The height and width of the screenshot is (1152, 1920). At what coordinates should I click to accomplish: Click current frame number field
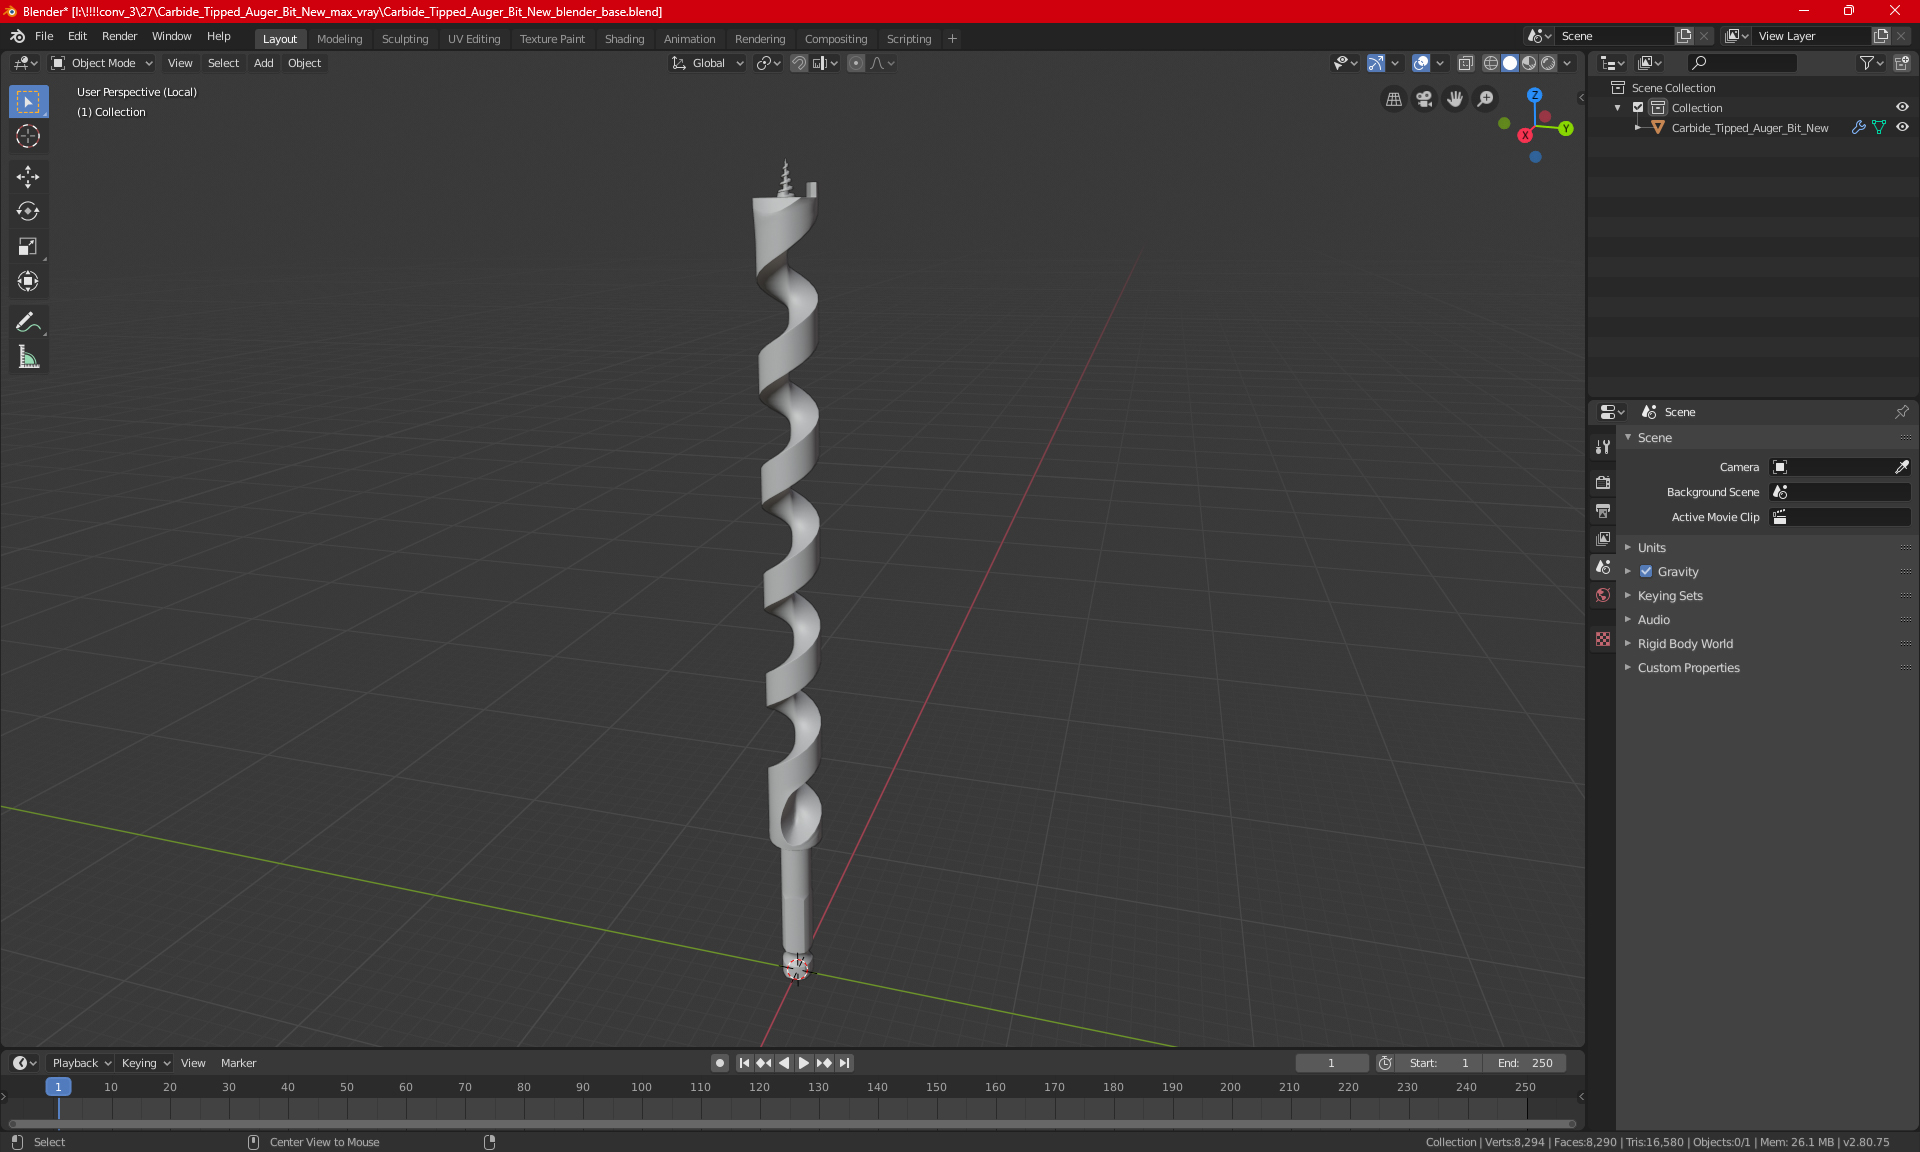click(x=1332, y=1063)
